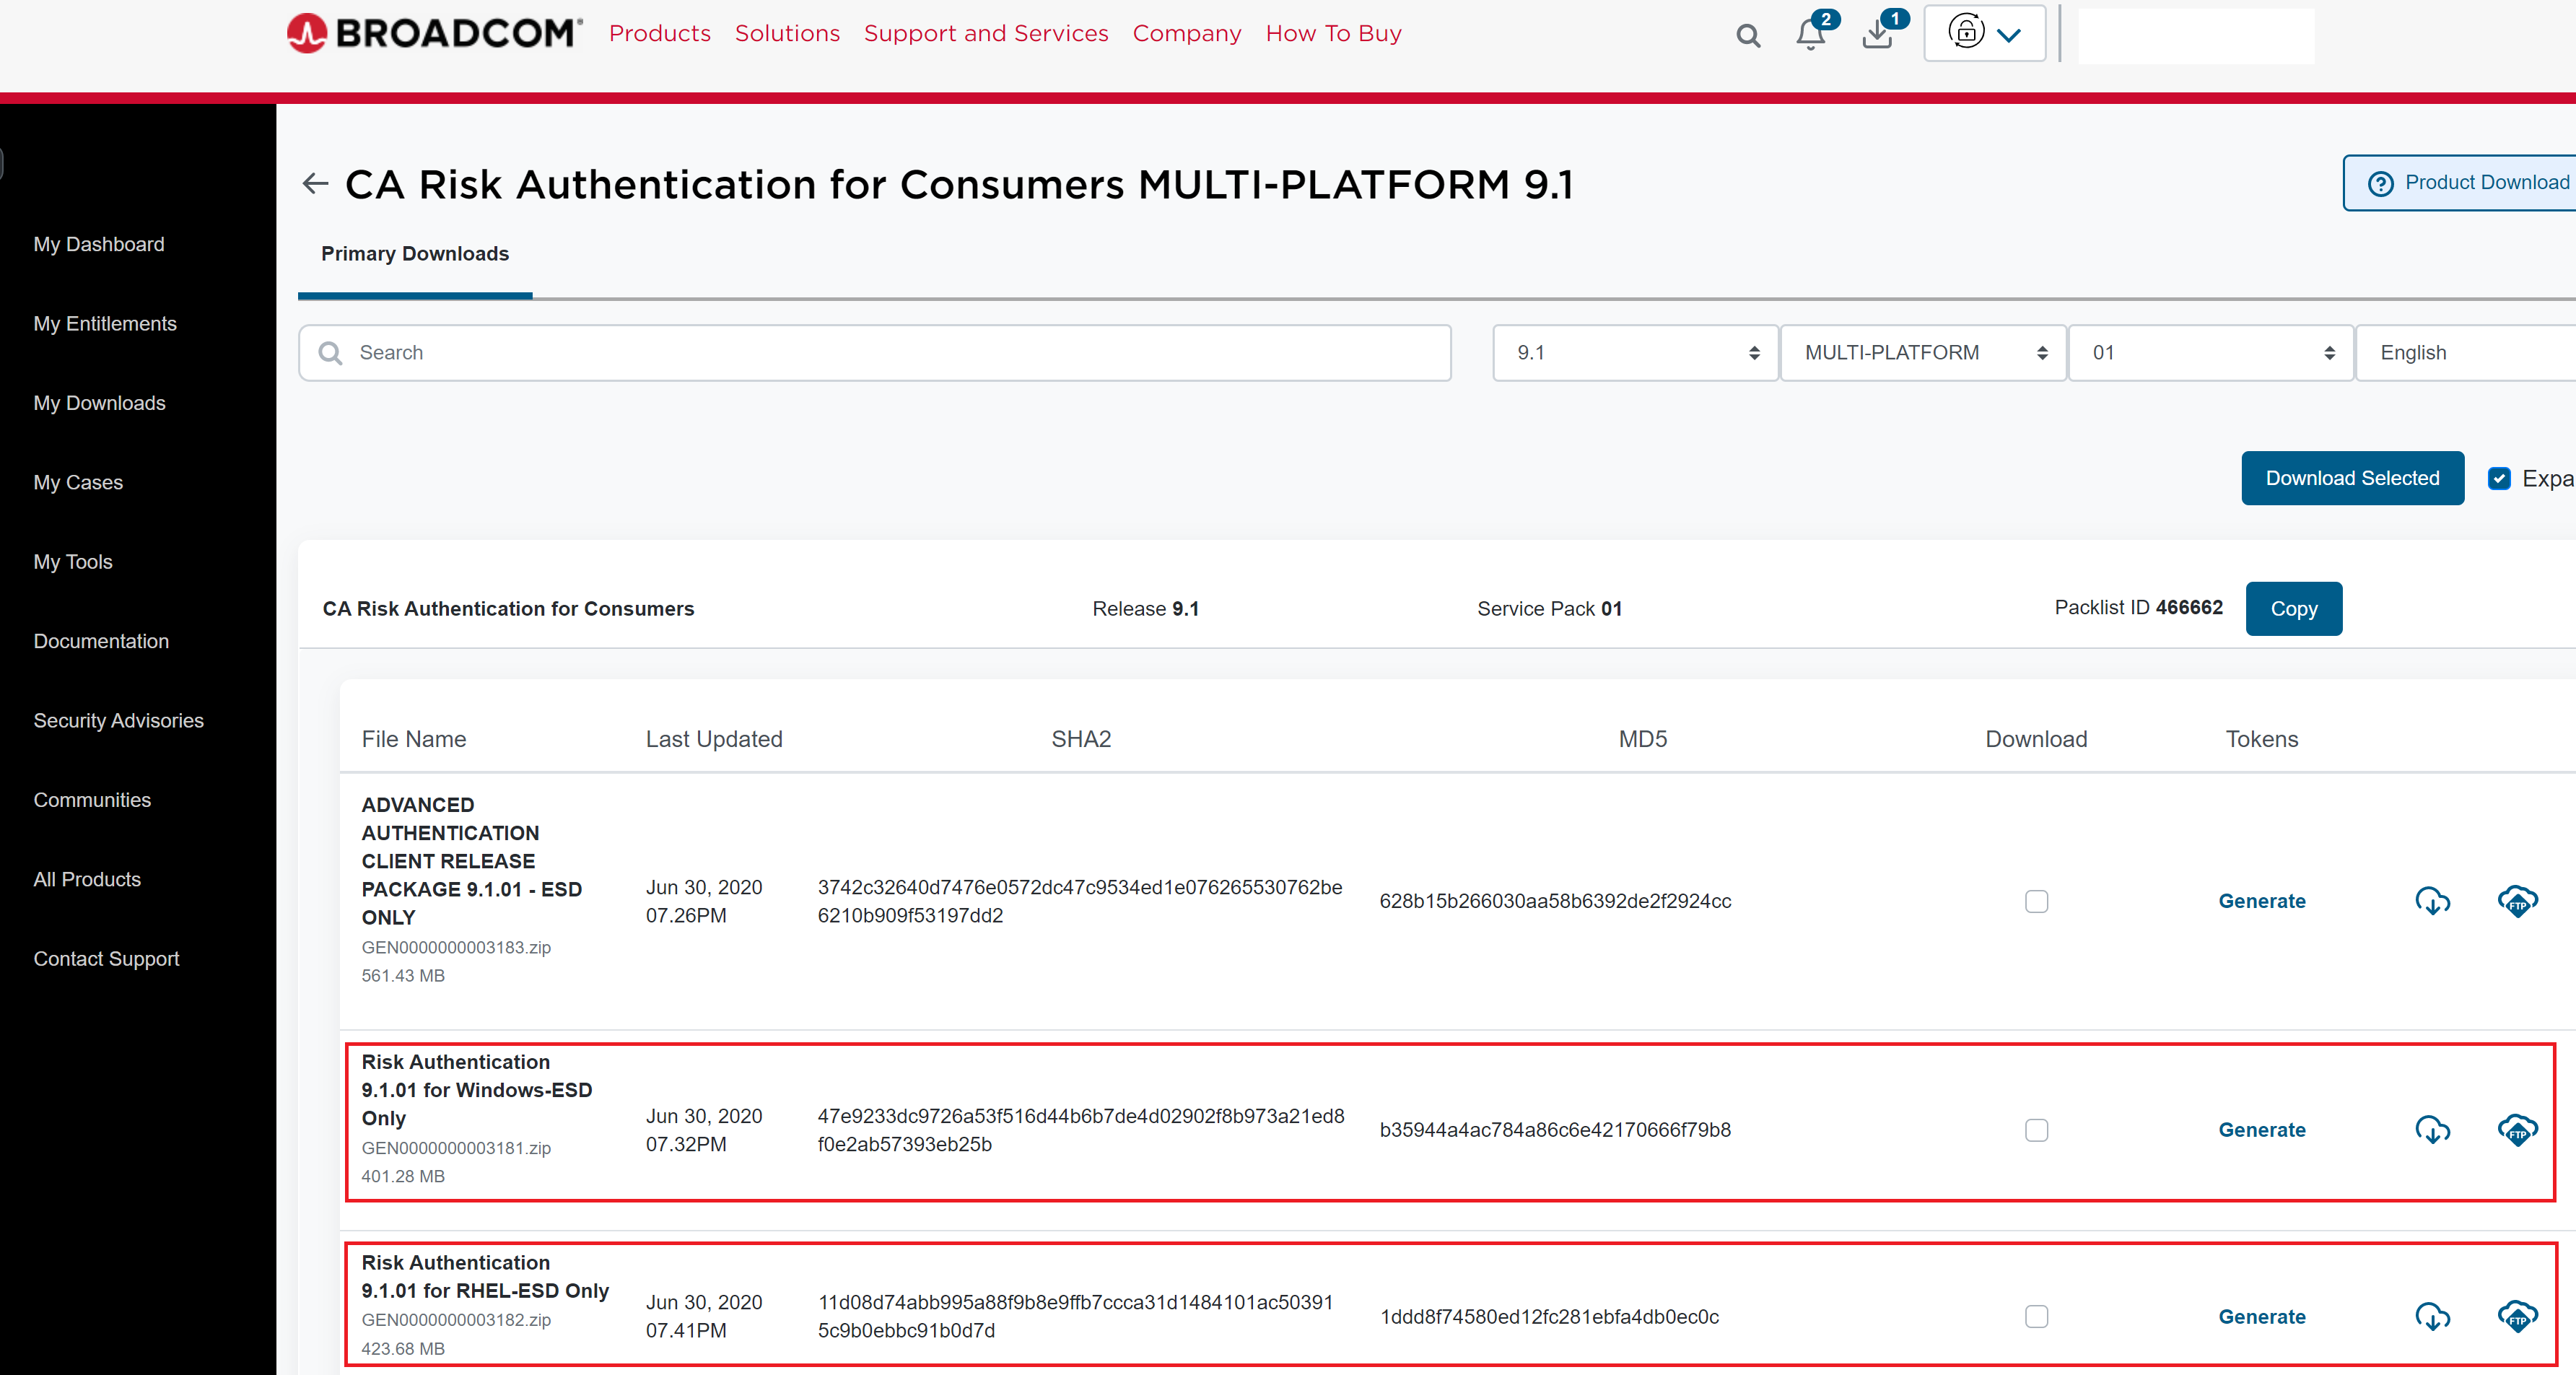
Task: Open the search magnifier in header
Action: pyautogui.click(x=1747, y=36)
